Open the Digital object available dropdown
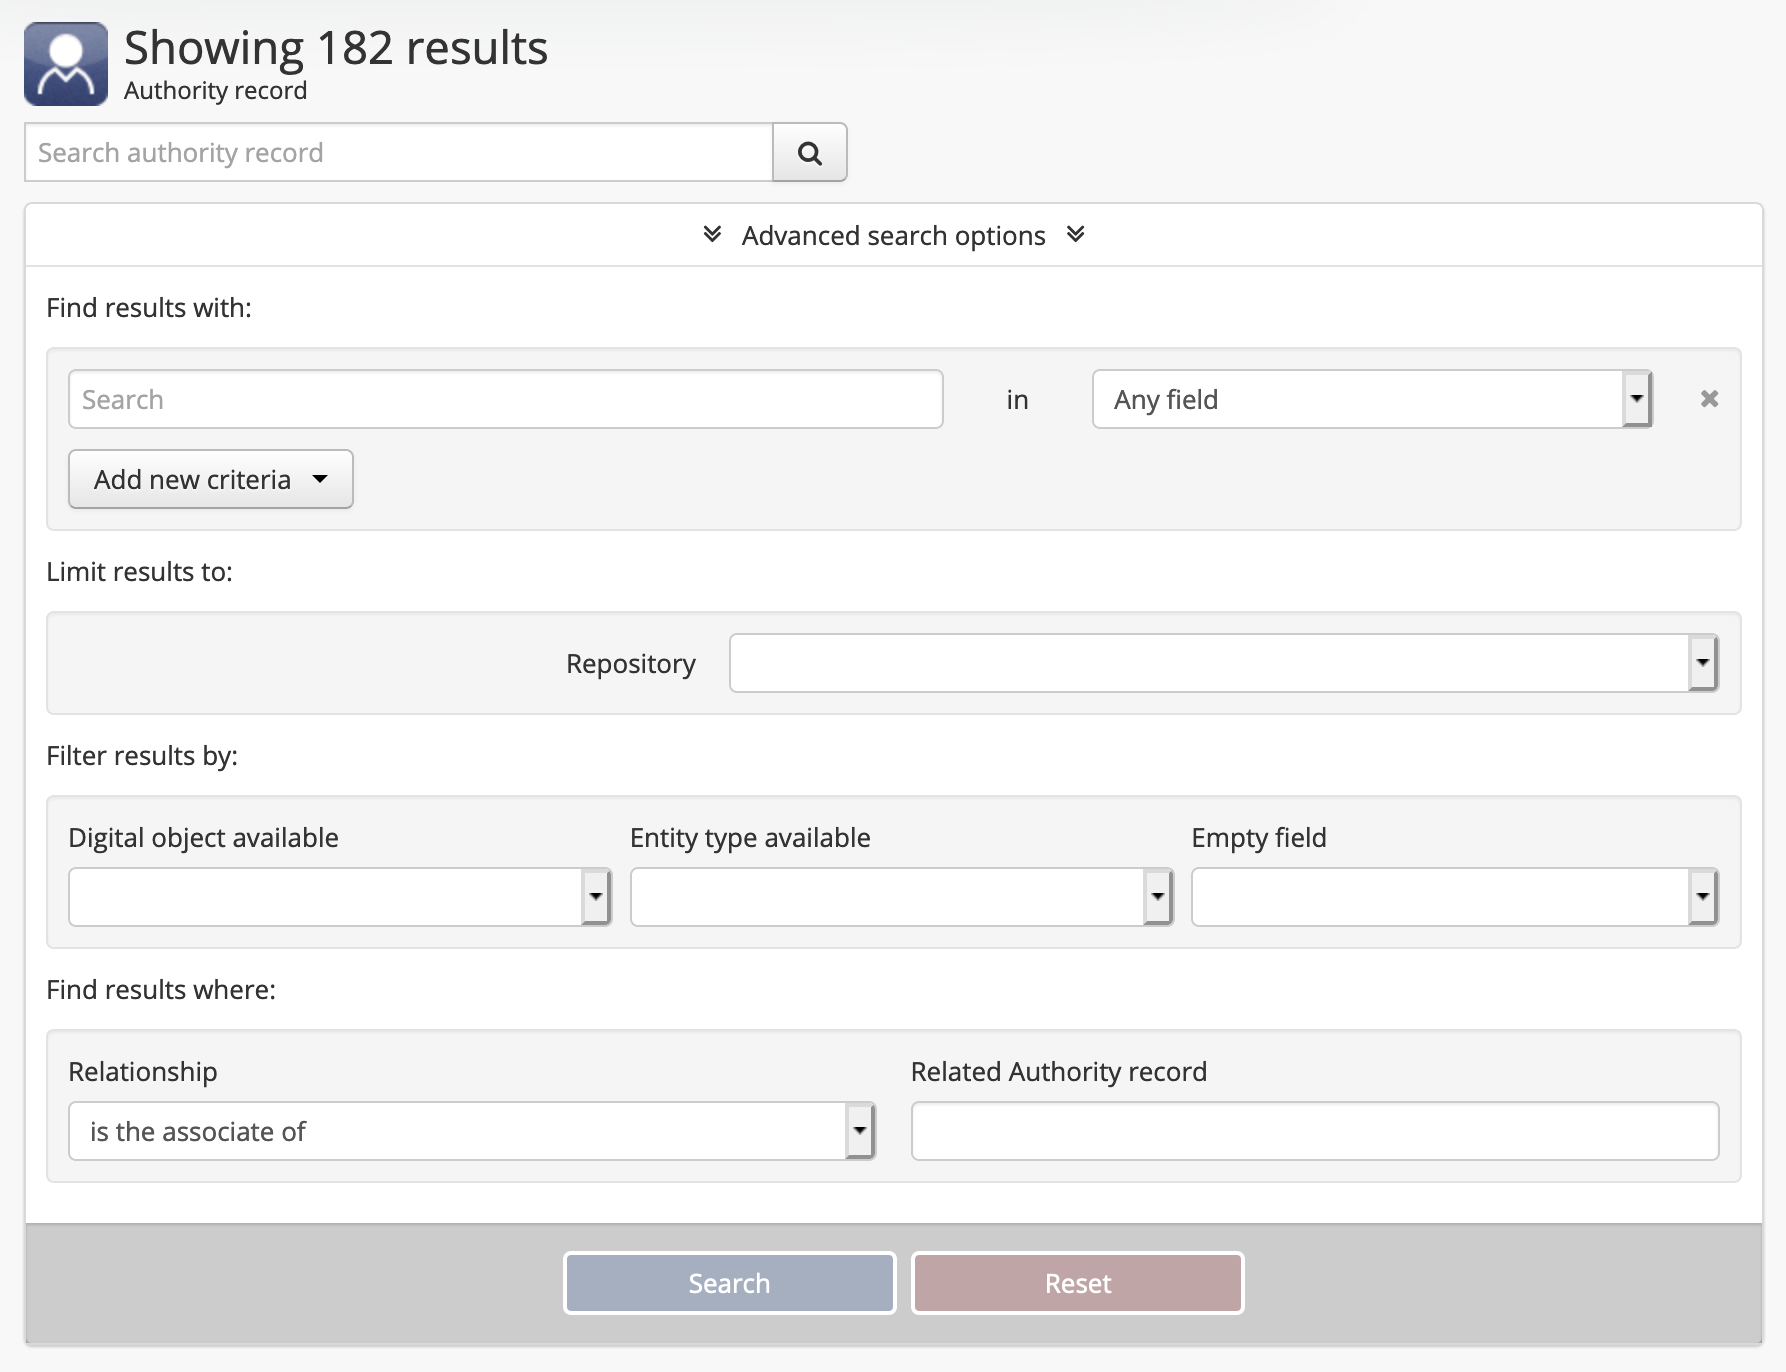The height and width of the screenshot is (1372, 1786). pyautogui.click(x=338, y=898)
